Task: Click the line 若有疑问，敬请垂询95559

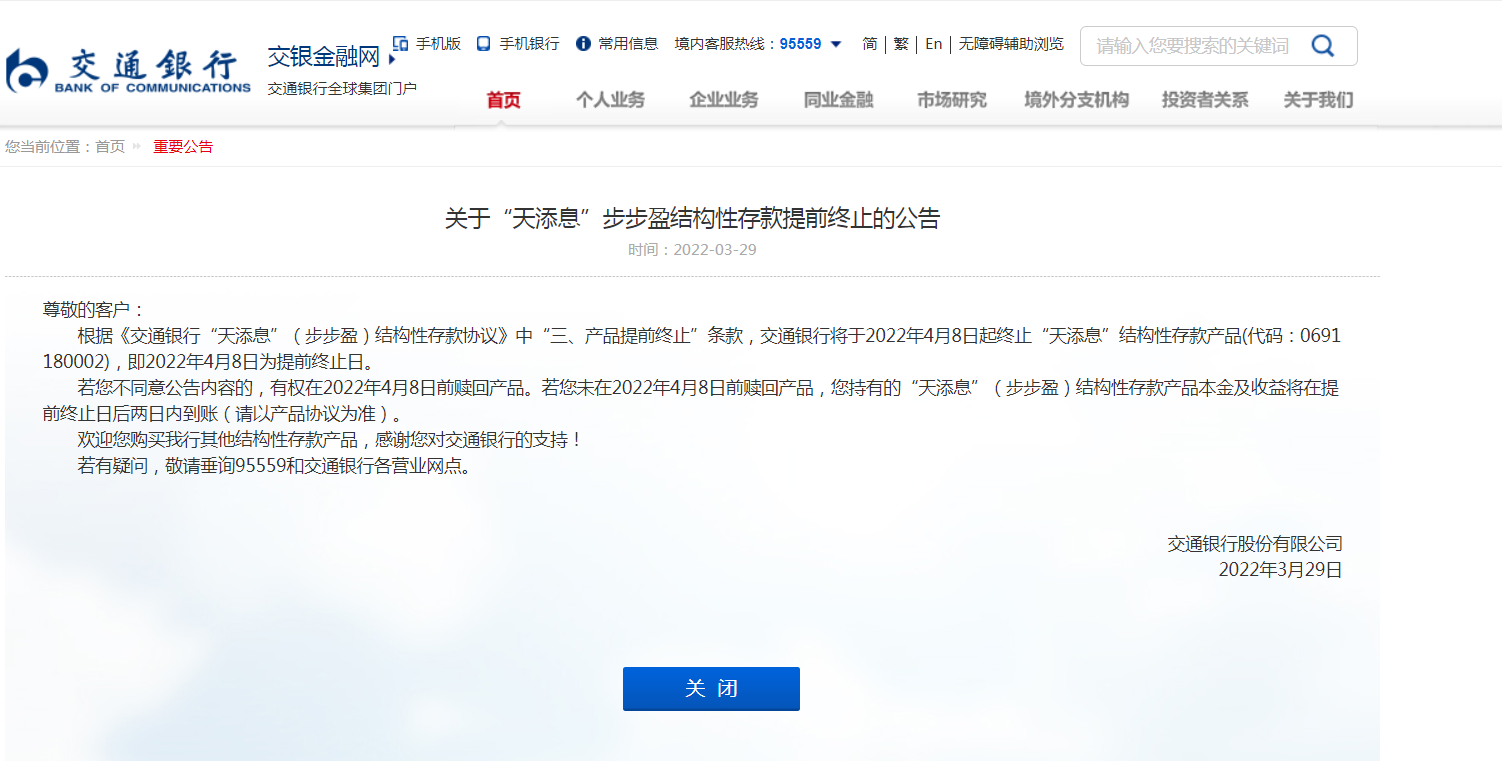Action: point(273,466)
